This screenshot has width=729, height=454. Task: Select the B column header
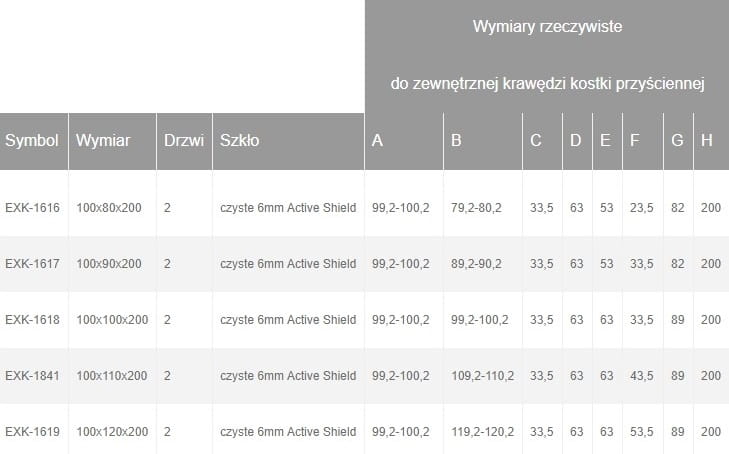pos(456,141)
